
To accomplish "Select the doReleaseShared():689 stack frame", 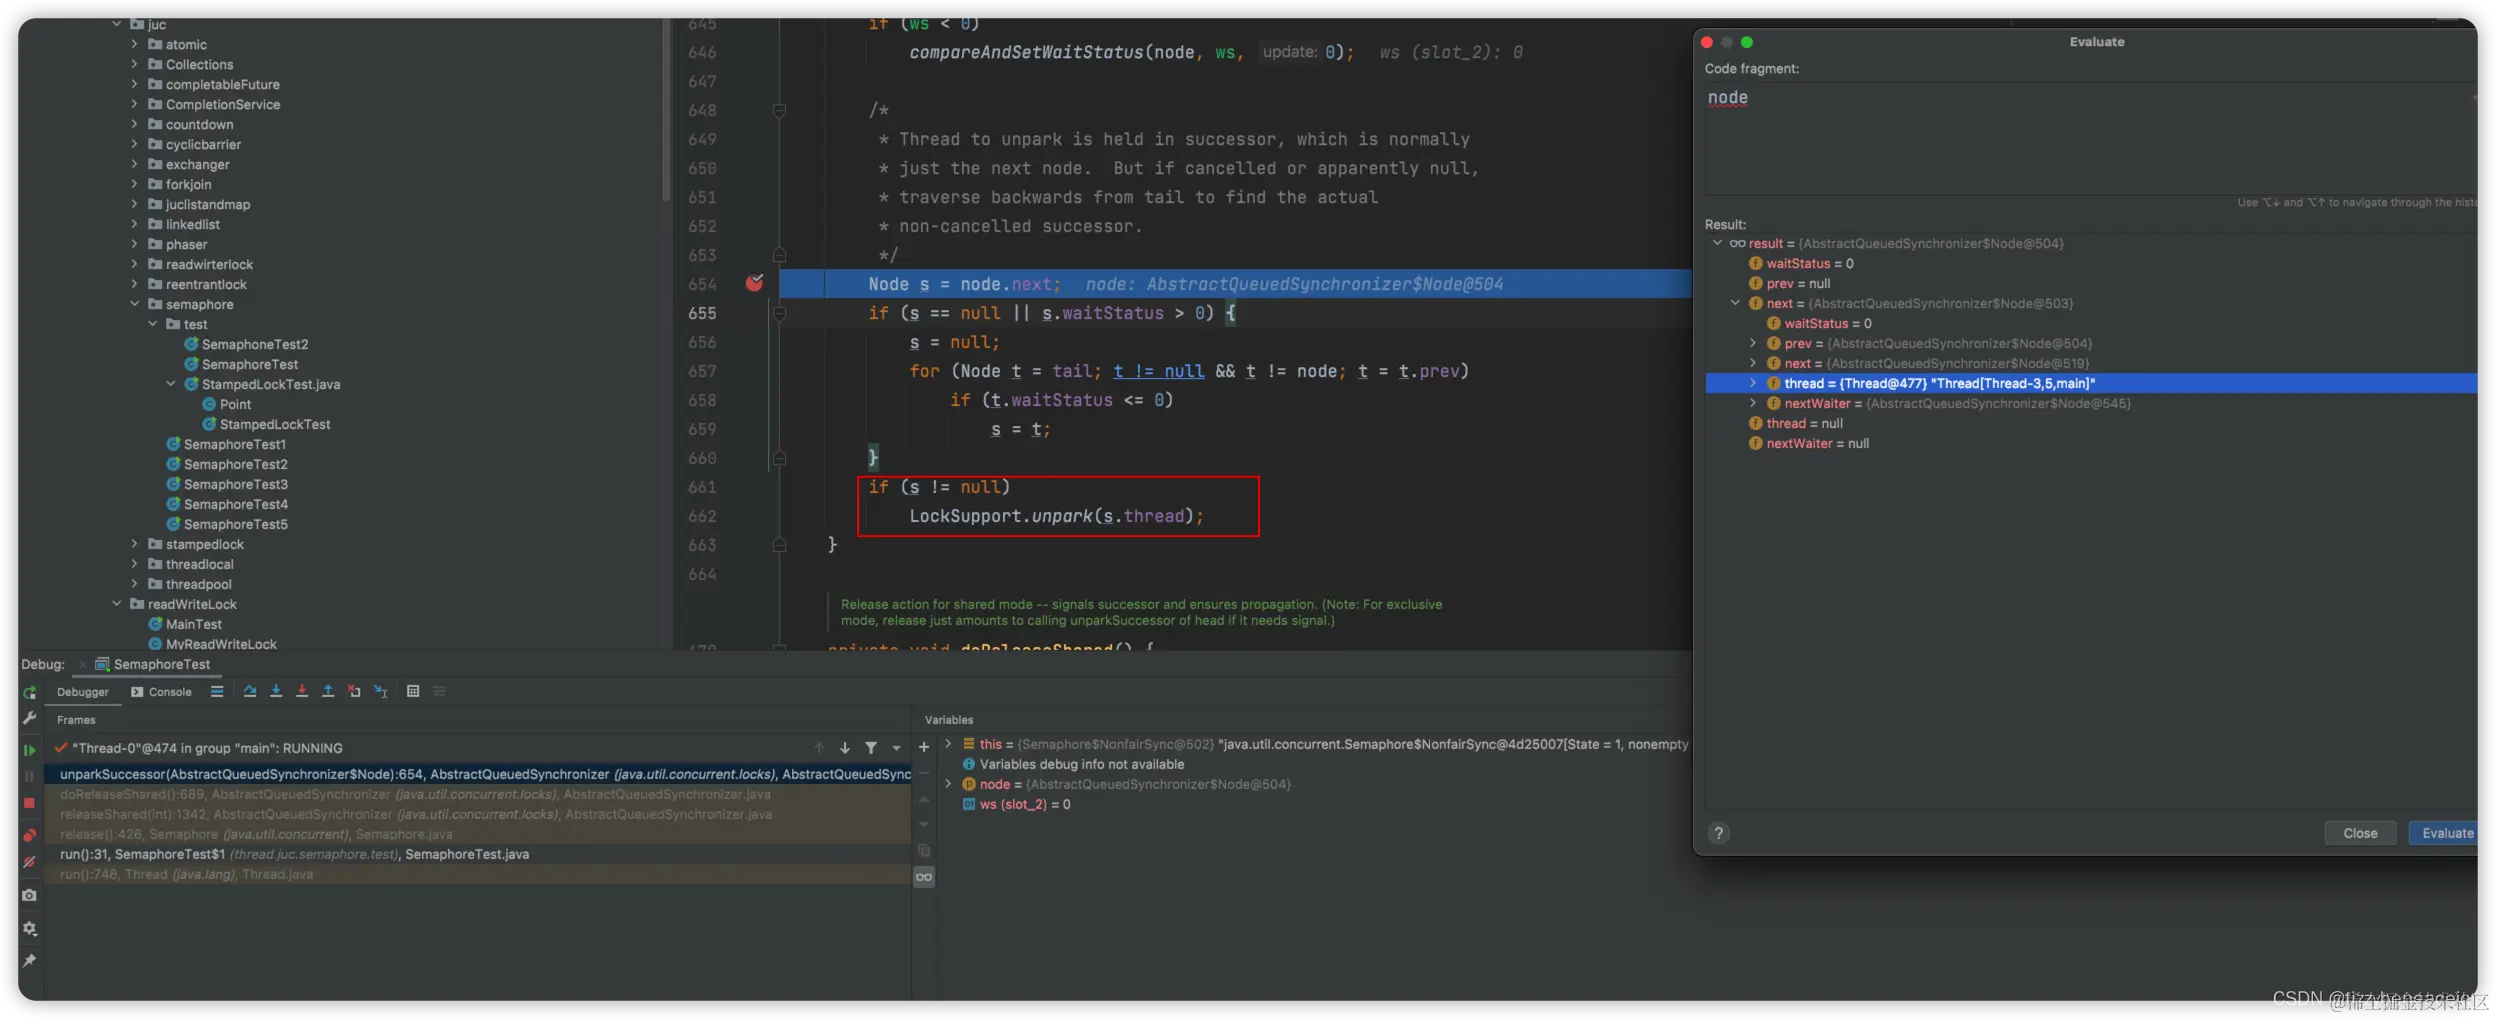I will click(478, 794).
